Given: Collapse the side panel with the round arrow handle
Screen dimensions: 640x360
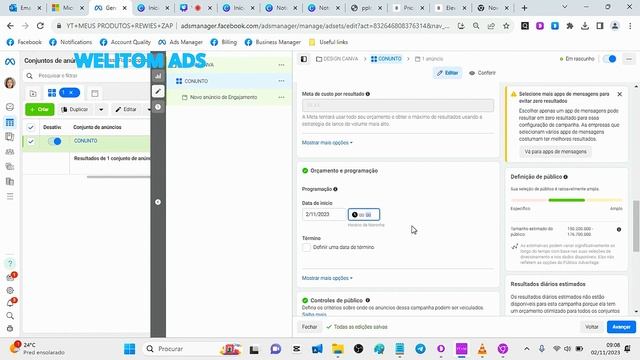Looking at the screenshot, I should click(x=158, y=202).
